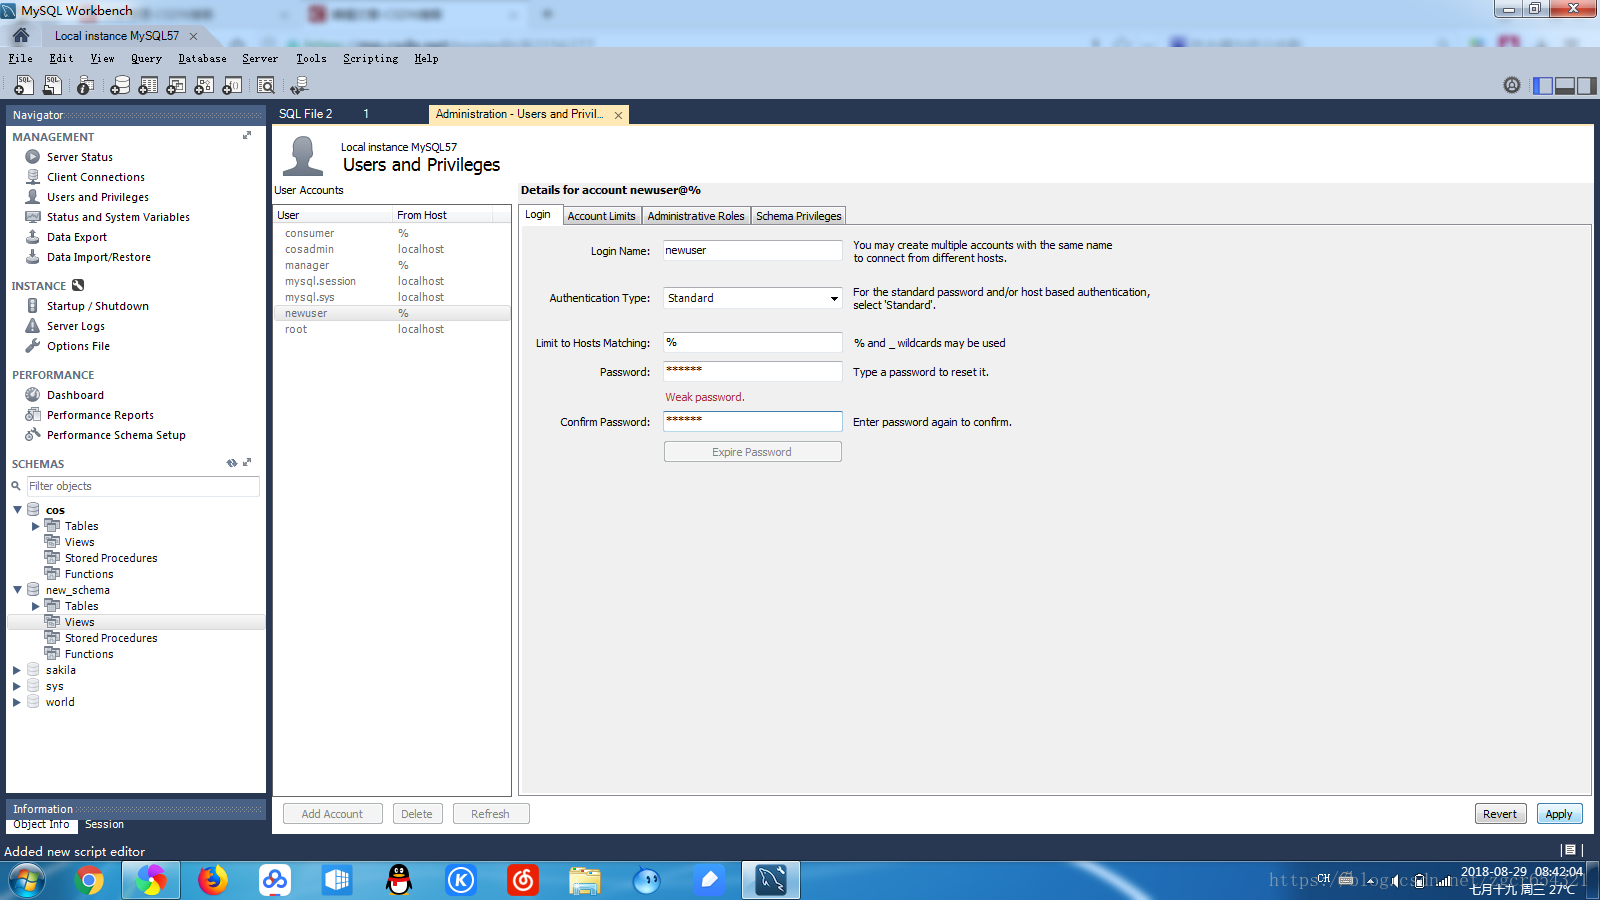Click the Add Account button
The height and width of the screenshot is (900, 1600).
pyautogui.click(x=333, y=814)
